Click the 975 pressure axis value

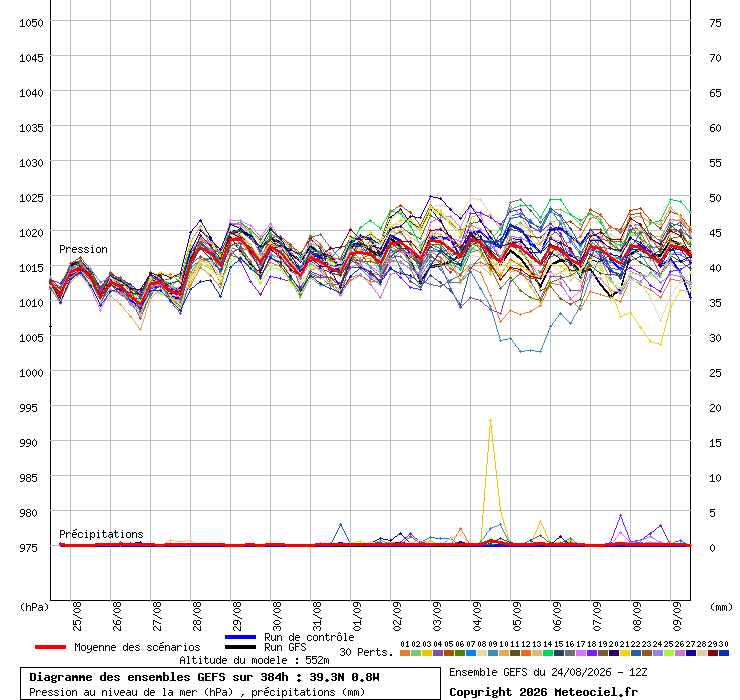point(28,548)
